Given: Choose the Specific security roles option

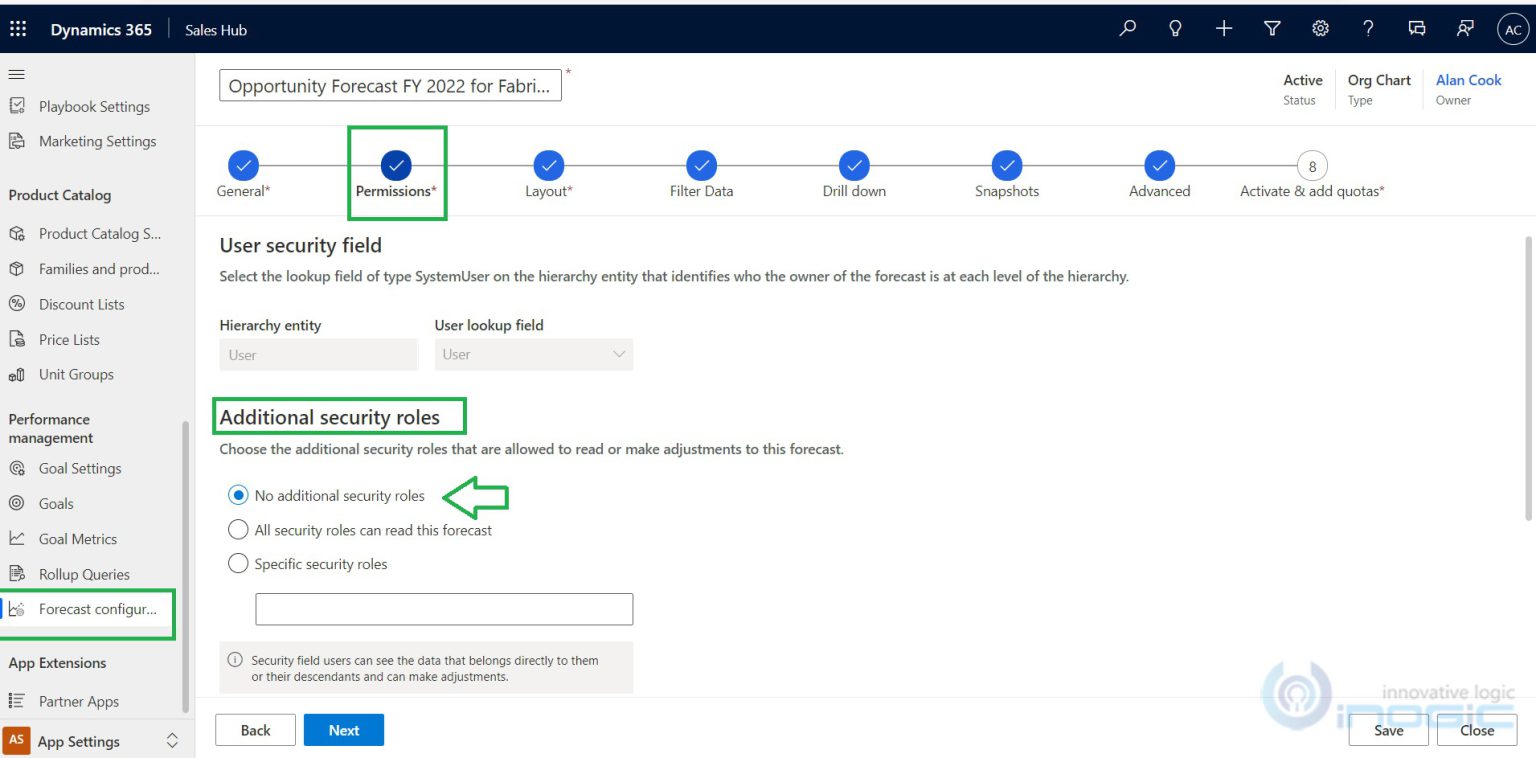Looking at the screenshot, I should point(237,563).
